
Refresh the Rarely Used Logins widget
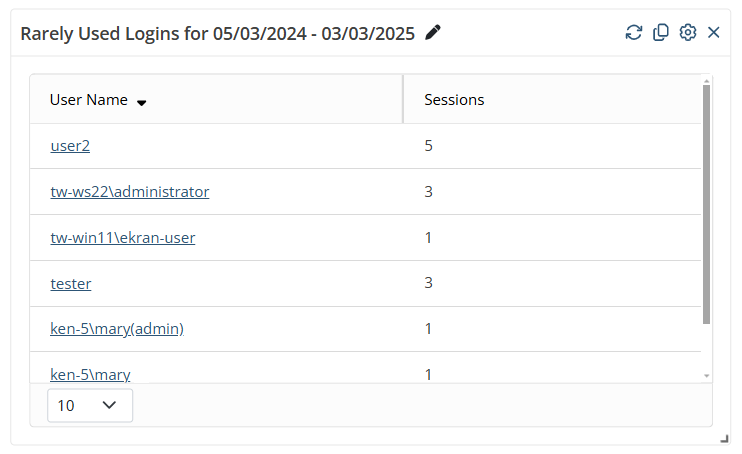[633, 32]
